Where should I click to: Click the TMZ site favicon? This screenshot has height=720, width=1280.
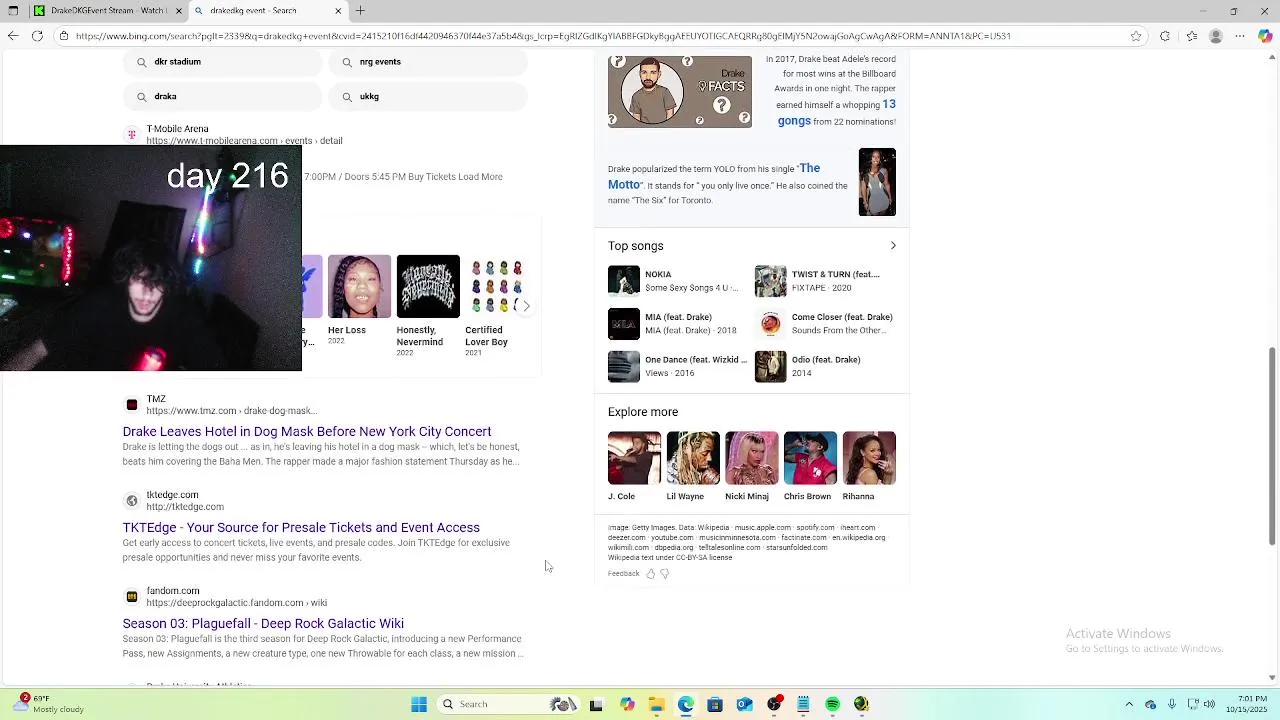(132, 405)
